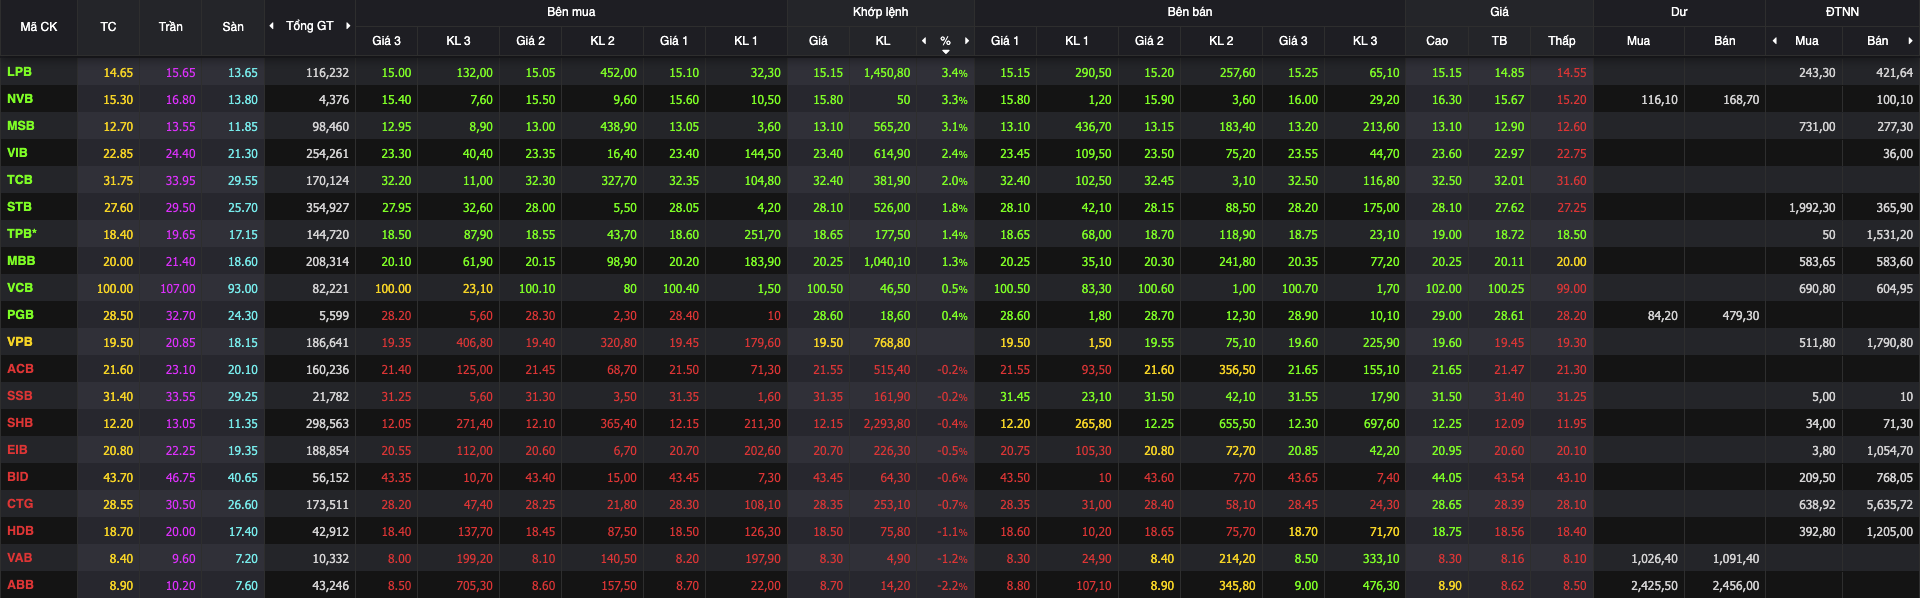Screen dimensions: 1920x598
Task: Sort by Trần column header
Action: tap(171, 27)
